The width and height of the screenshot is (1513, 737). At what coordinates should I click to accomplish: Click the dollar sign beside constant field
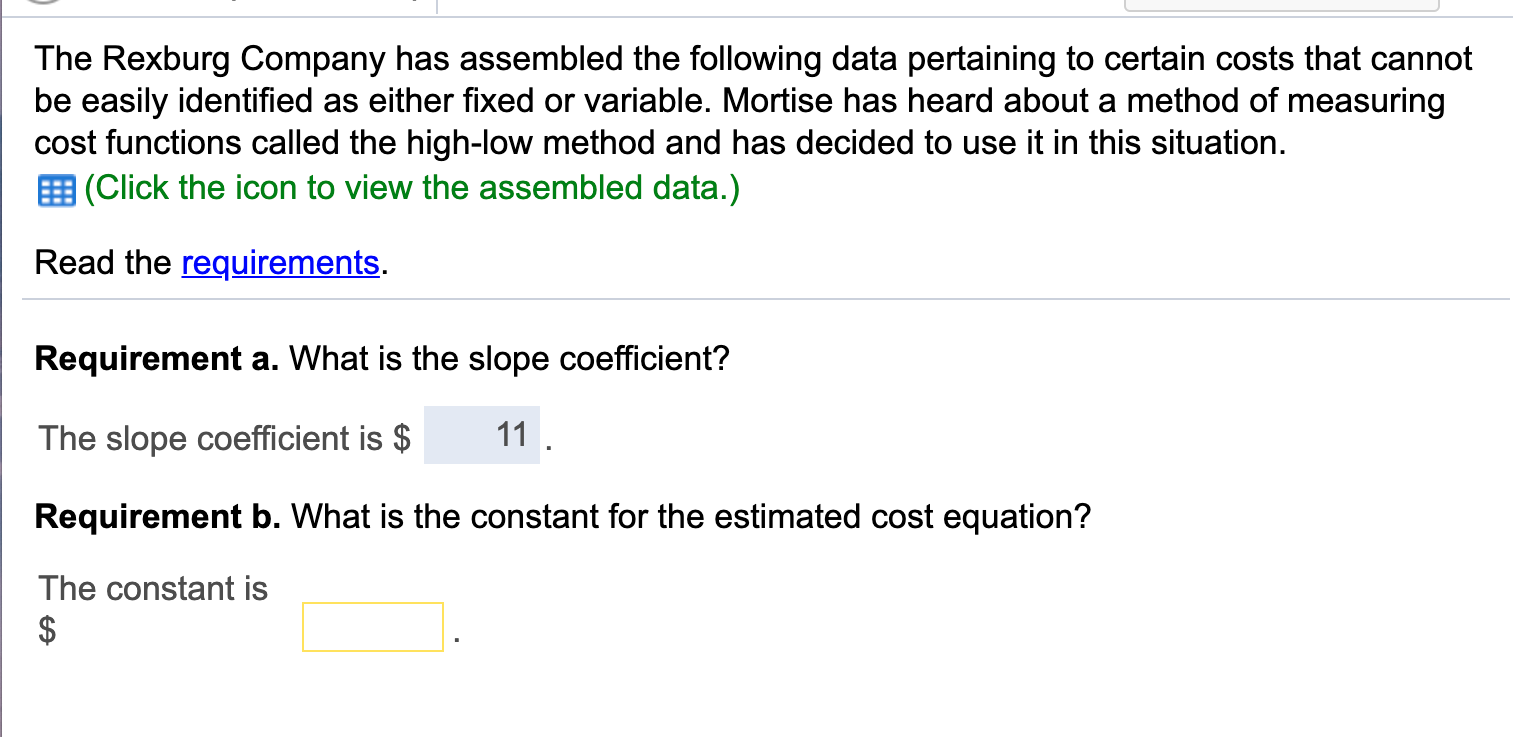pyautogui.click(x=47, y=629)
